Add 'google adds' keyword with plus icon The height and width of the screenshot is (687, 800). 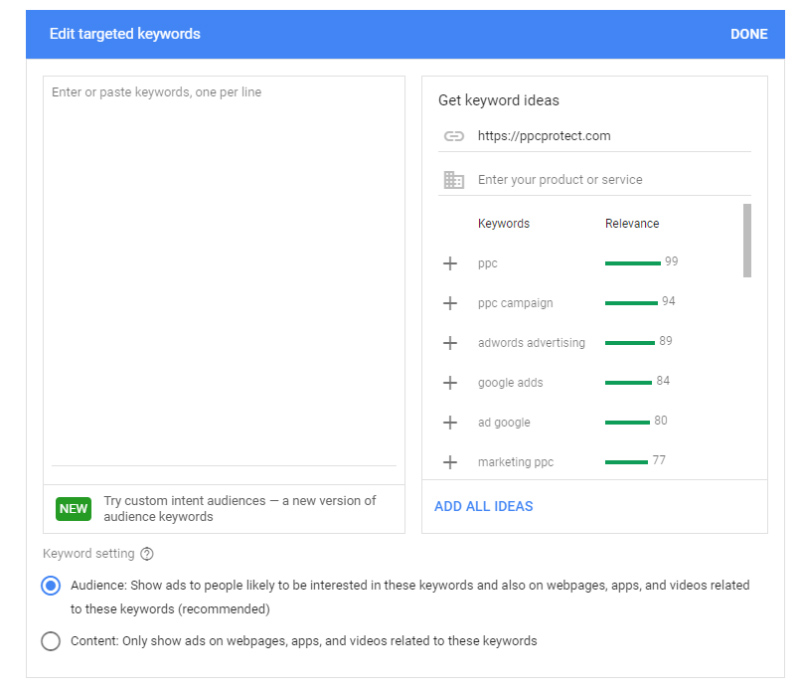pyautogui.click(x=450, y=383)
